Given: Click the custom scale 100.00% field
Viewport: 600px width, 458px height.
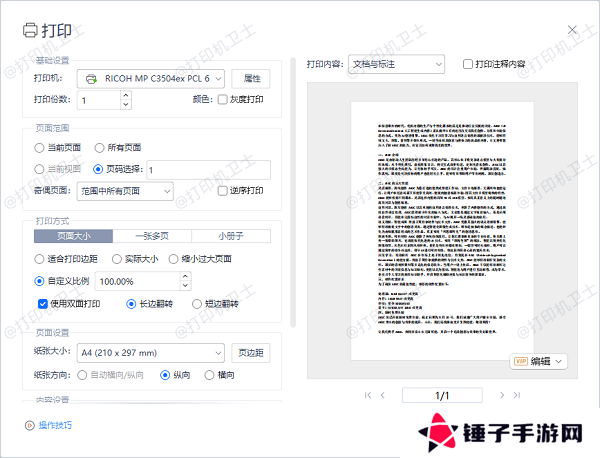Looking at the screenshot, I should pos(138,282).
